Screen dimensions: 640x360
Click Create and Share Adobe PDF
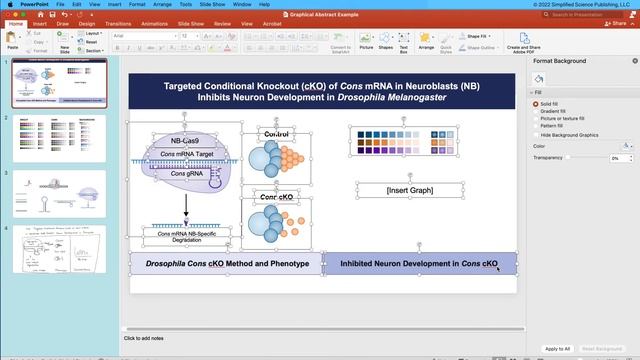[x=524, y=43]
